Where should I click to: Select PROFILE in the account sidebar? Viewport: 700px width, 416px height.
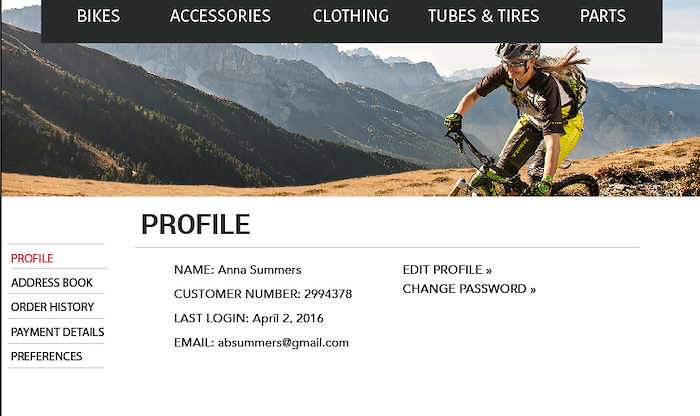[x=32, y=258]
